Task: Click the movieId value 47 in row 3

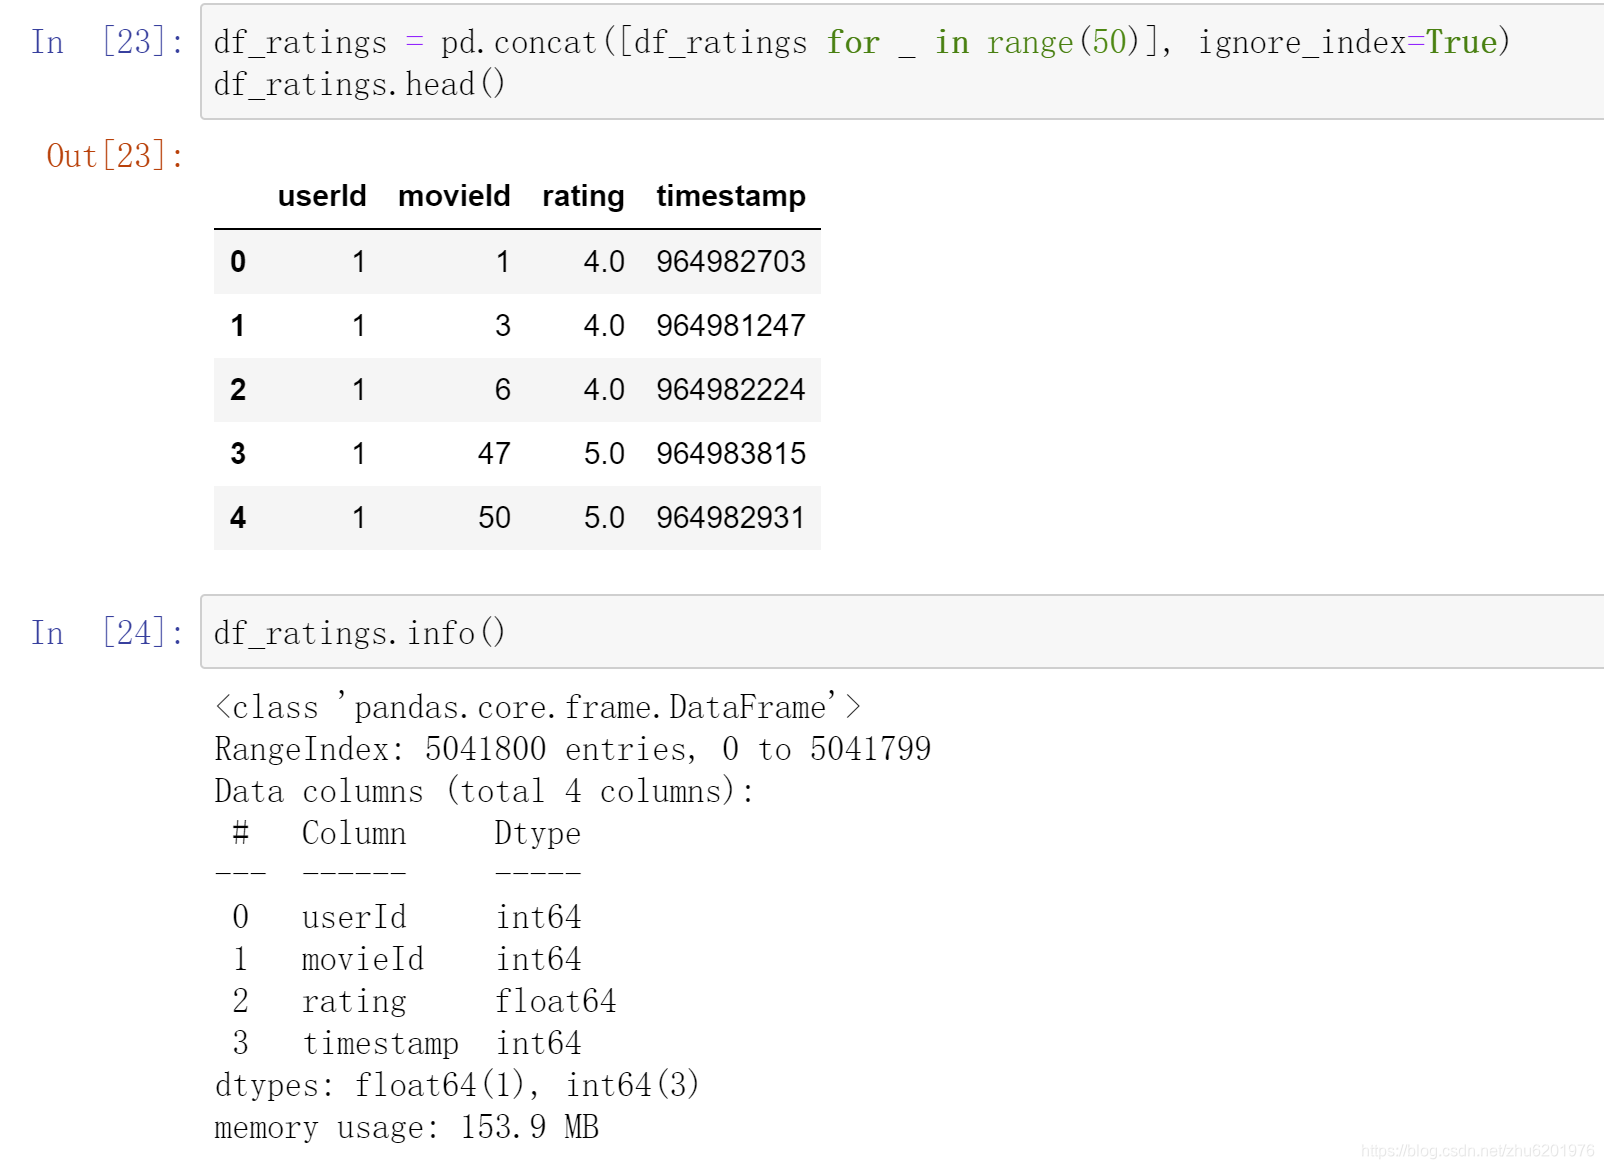Action: (x=495, y=453)
